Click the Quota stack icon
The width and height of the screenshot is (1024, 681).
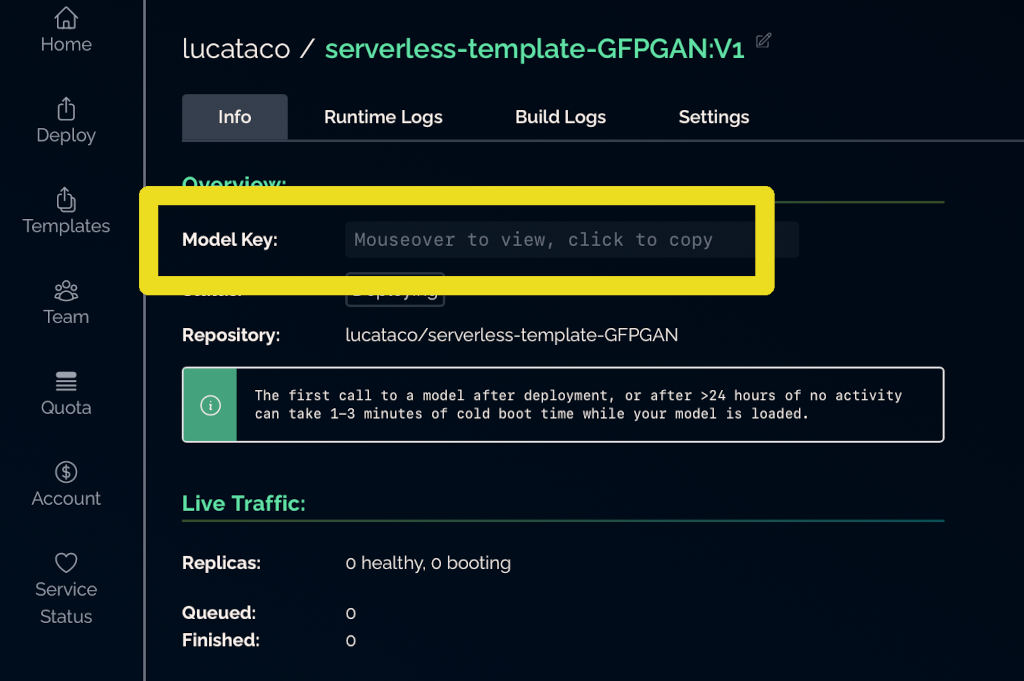(x=66, y=381)
